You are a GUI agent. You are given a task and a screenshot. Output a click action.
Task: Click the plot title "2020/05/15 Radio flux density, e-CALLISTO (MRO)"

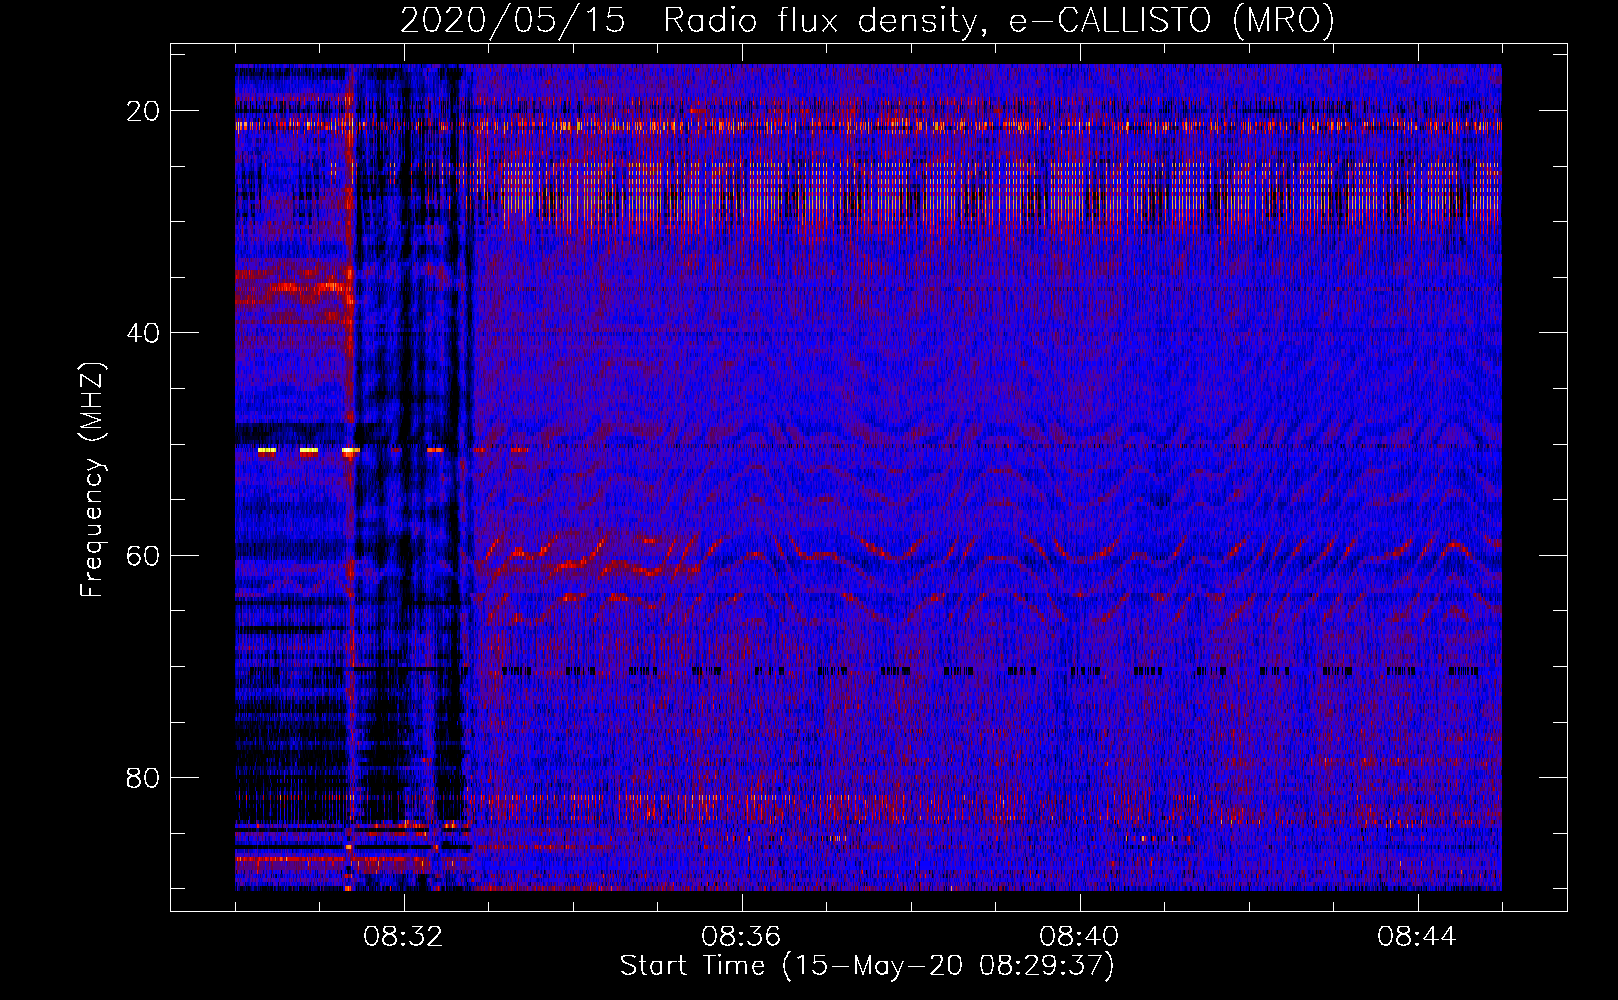867,21
